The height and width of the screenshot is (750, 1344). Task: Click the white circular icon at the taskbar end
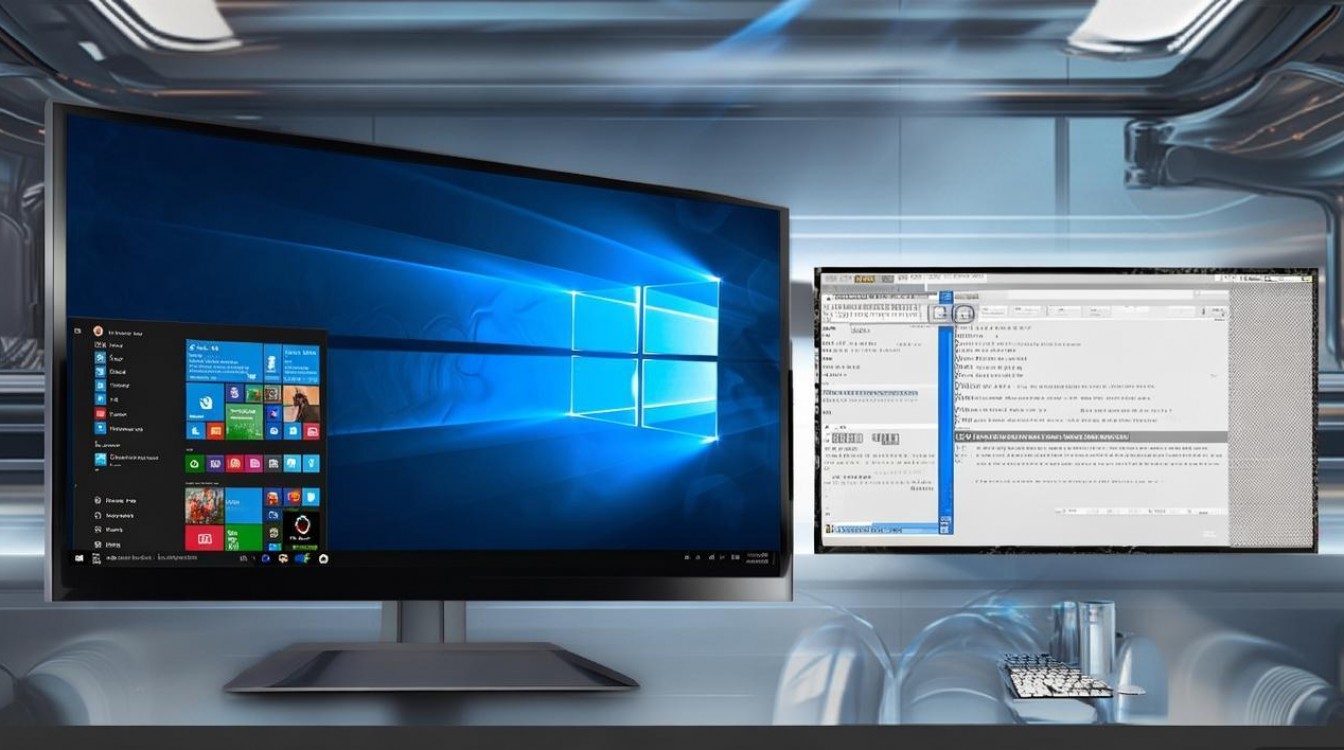[x=324, y=558]
